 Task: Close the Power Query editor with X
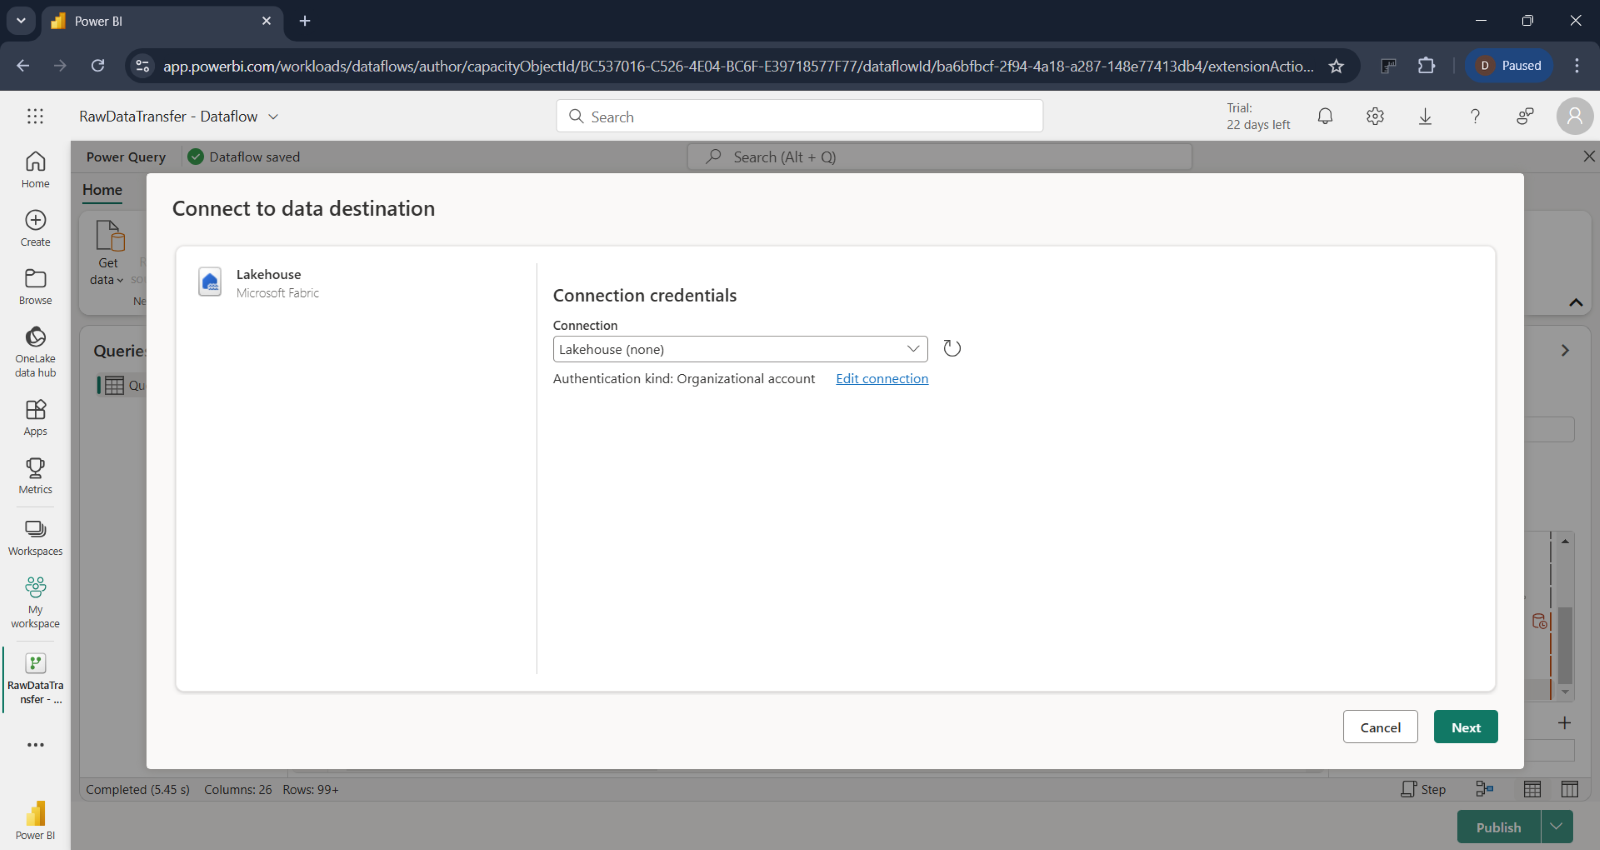coord(1589,156)
